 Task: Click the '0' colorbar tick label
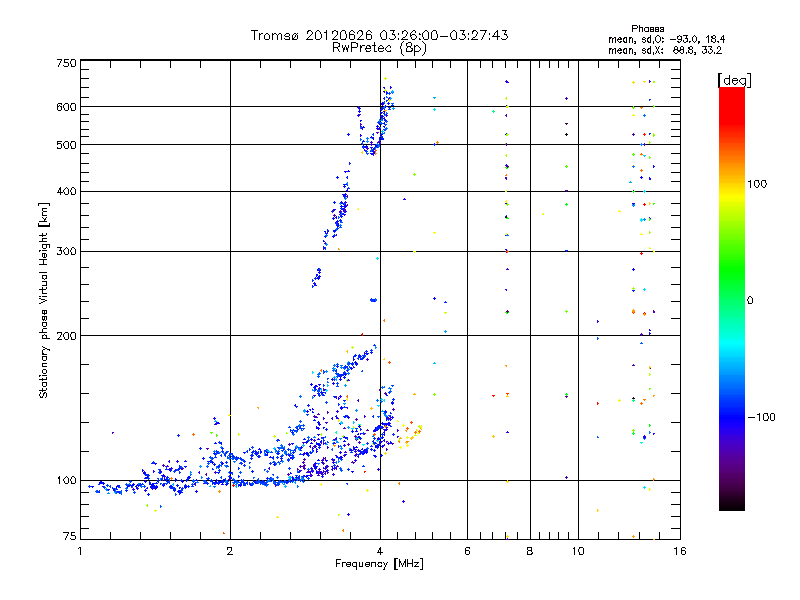coord(749,301)
